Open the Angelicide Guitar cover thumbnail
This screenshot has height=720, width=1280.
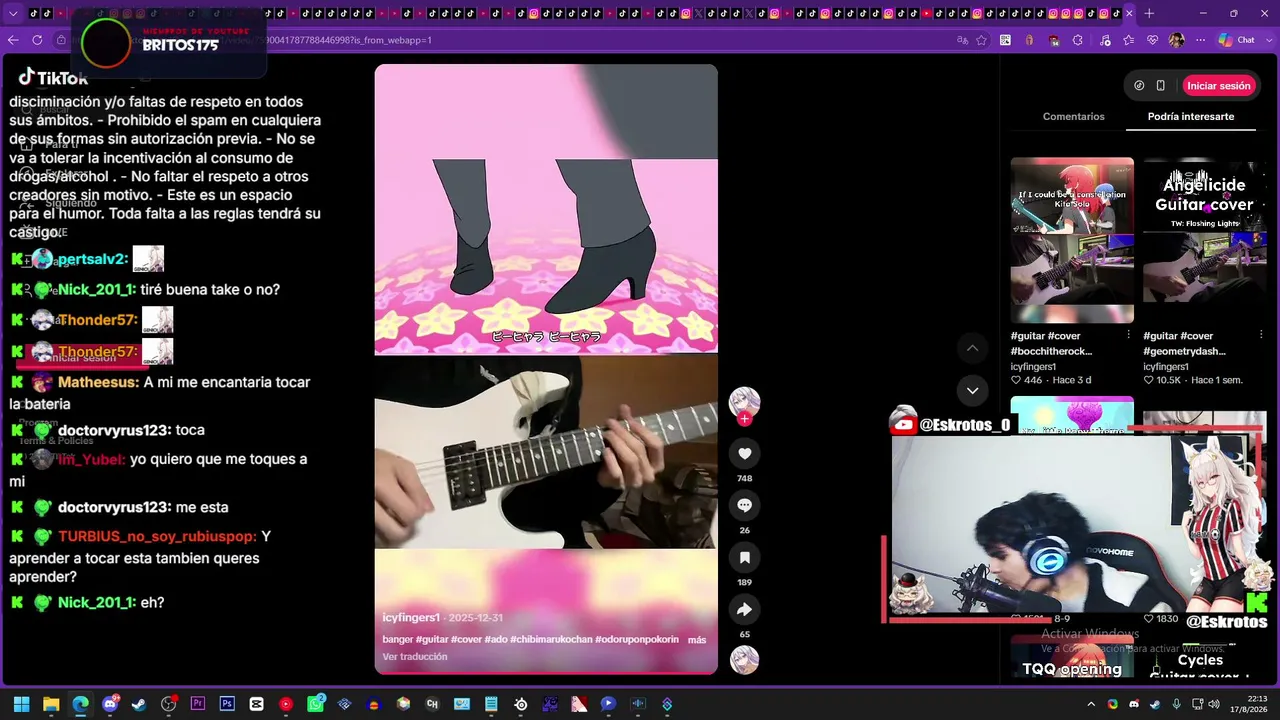click(1204, 240)
